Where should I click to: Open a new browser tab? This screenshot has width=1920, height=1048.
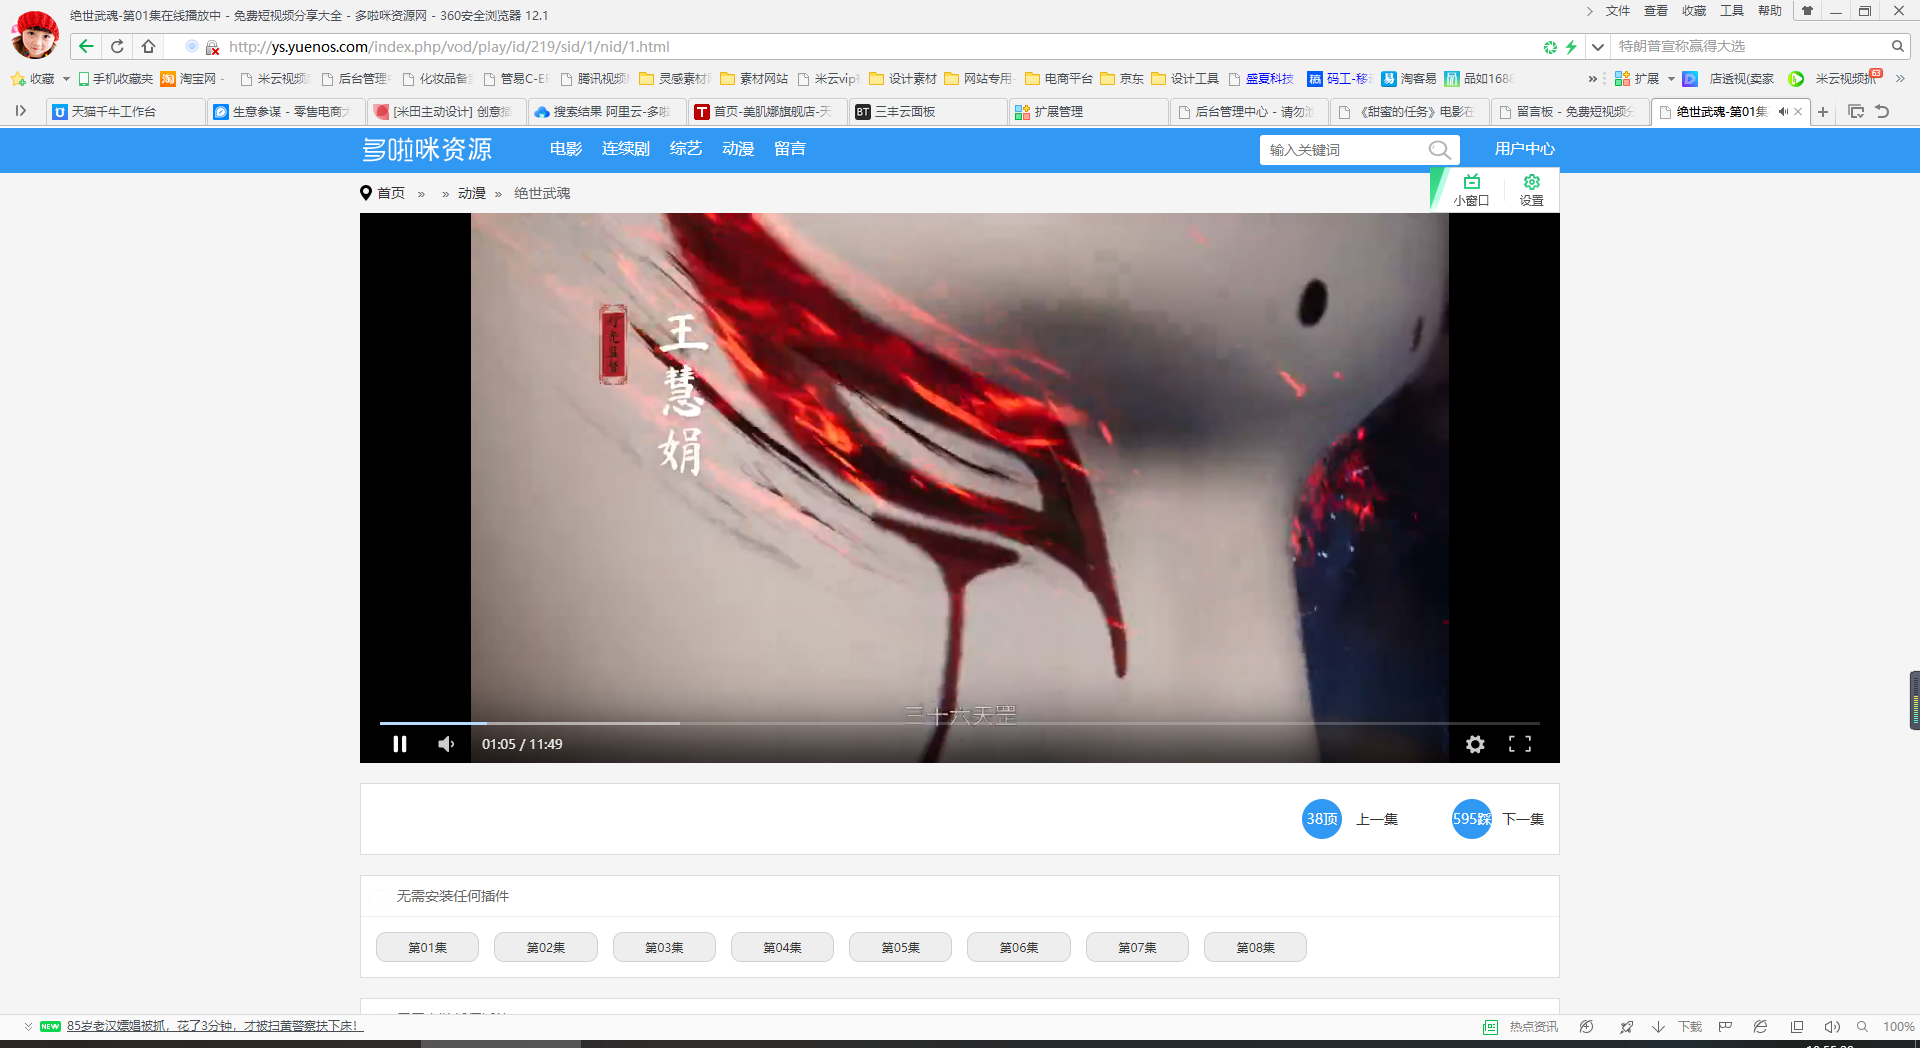coord(1823,112)
